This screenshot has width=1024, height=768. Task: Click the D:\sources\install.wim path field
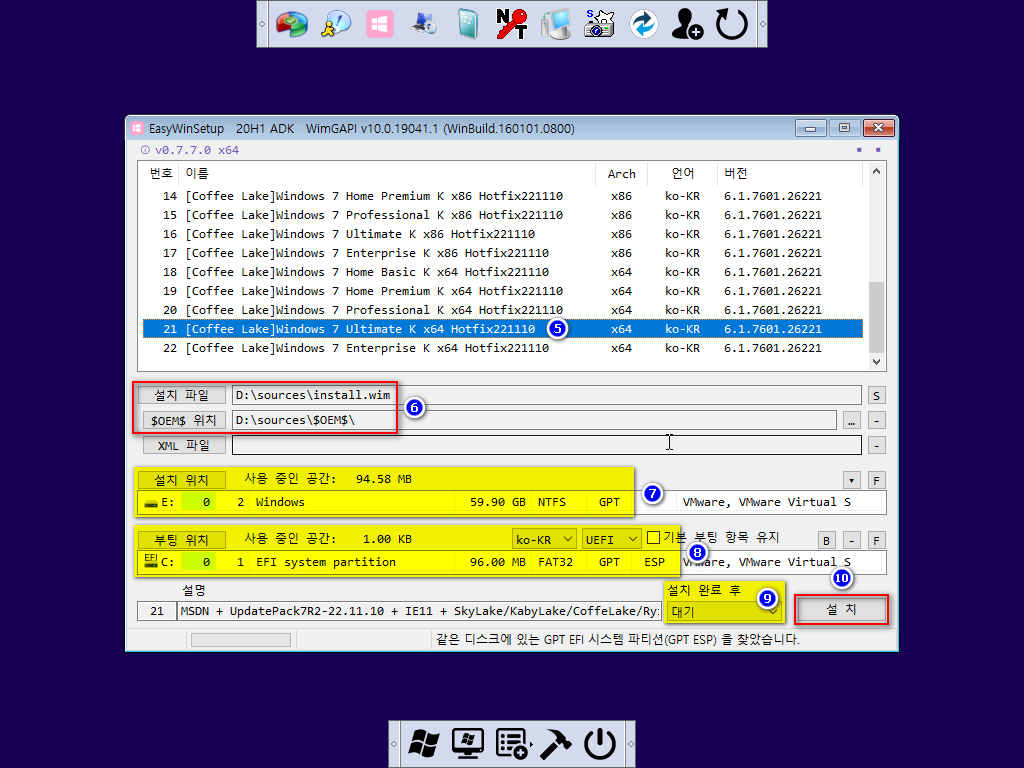point(547,394)
